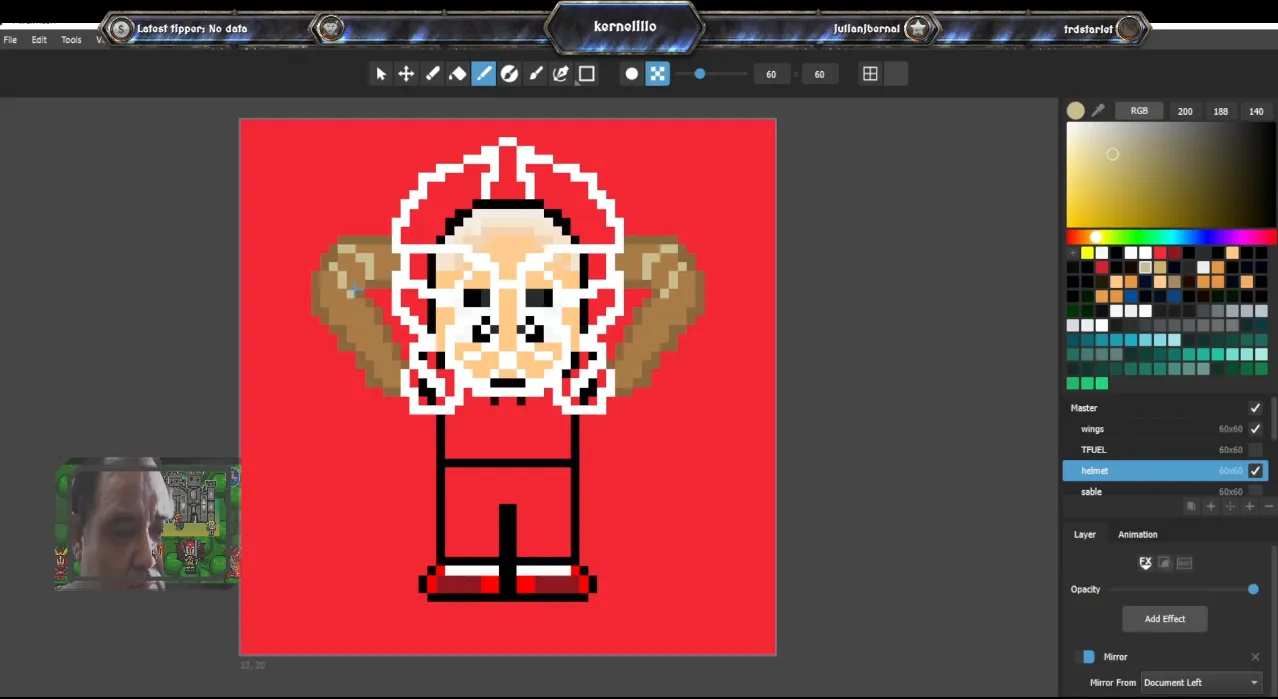Screen dimensions: 1278x699
Task: Click the first 60 size field
Action: [x=771, y=74]
